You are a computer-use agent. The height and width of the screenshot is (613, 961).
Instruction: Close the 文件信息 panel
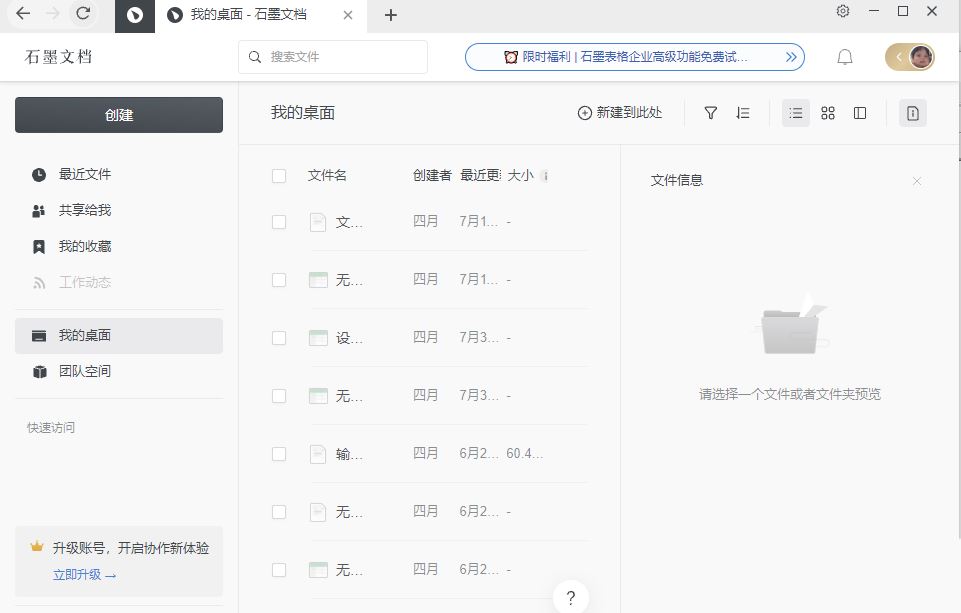(917, 181)
